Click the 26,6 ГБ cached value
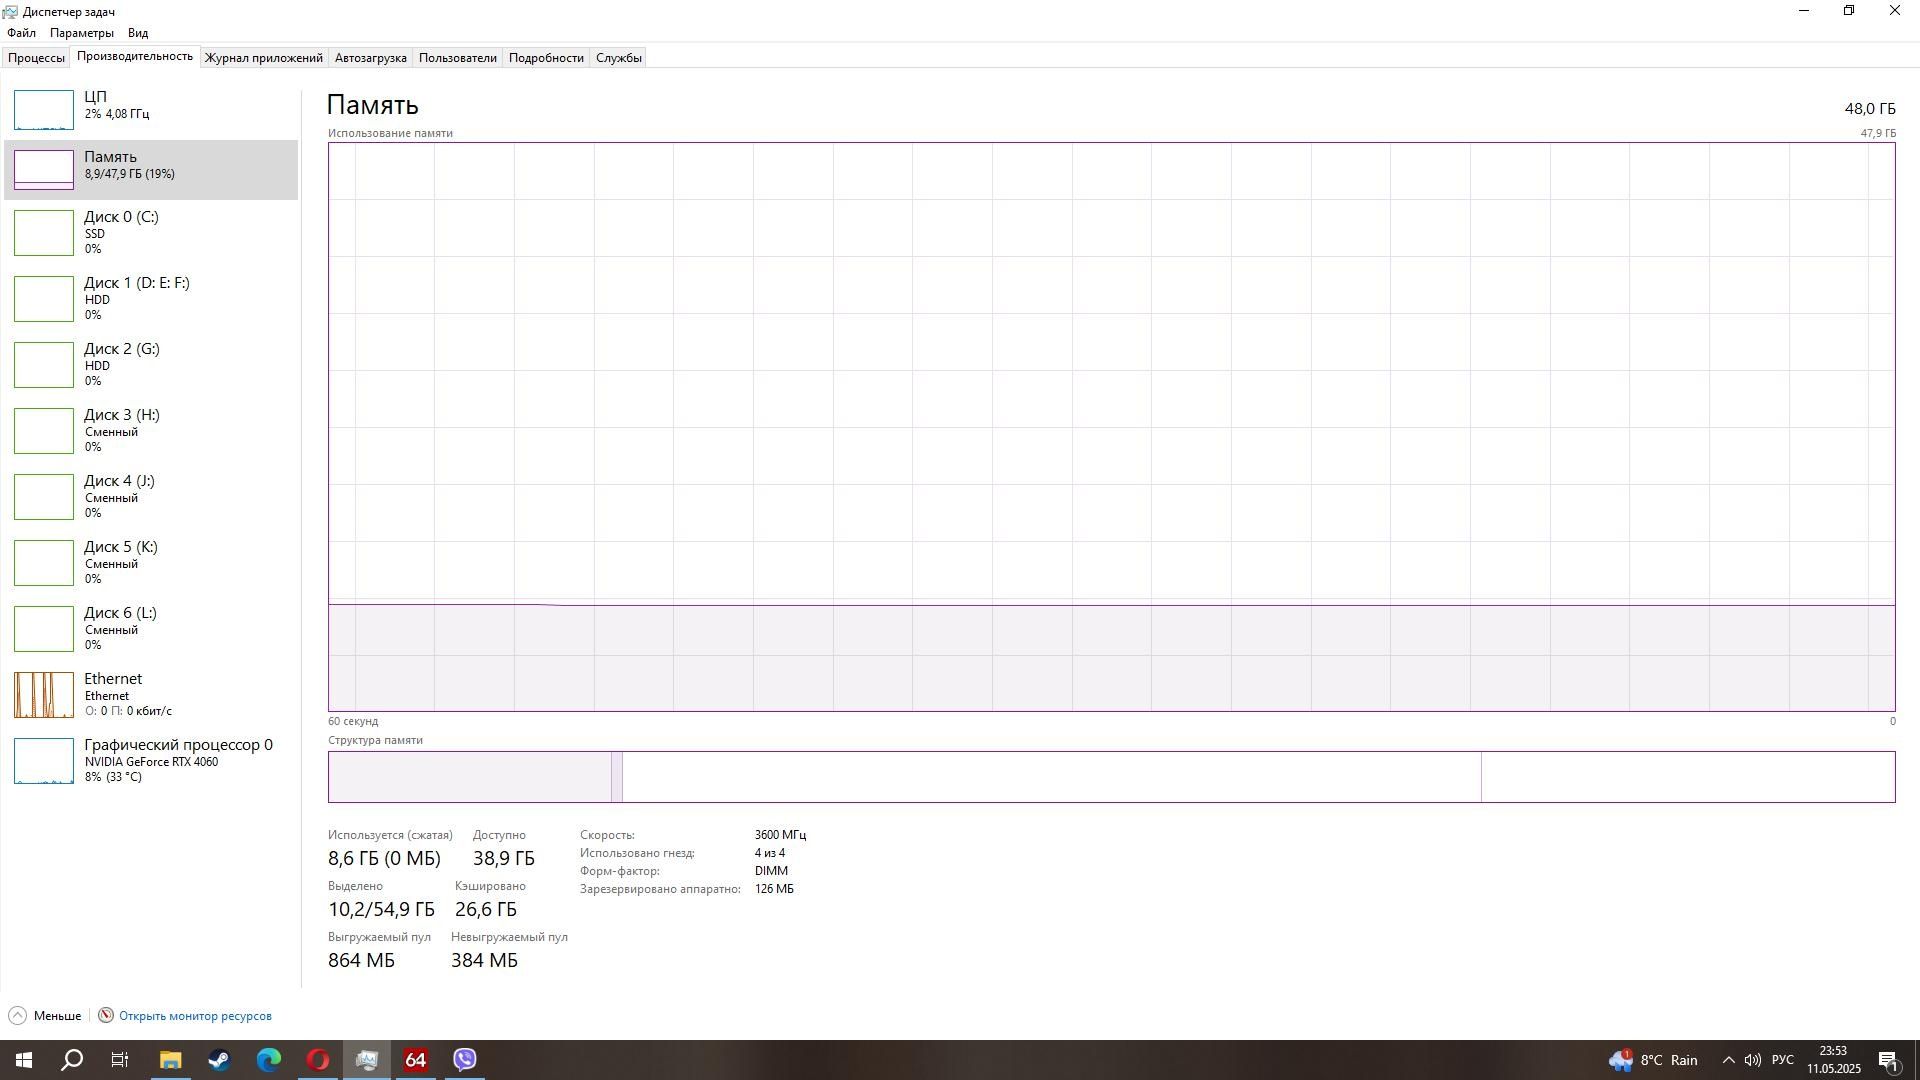The width and height of the screenshot is (1920, 1080). (x=486, y=910)
